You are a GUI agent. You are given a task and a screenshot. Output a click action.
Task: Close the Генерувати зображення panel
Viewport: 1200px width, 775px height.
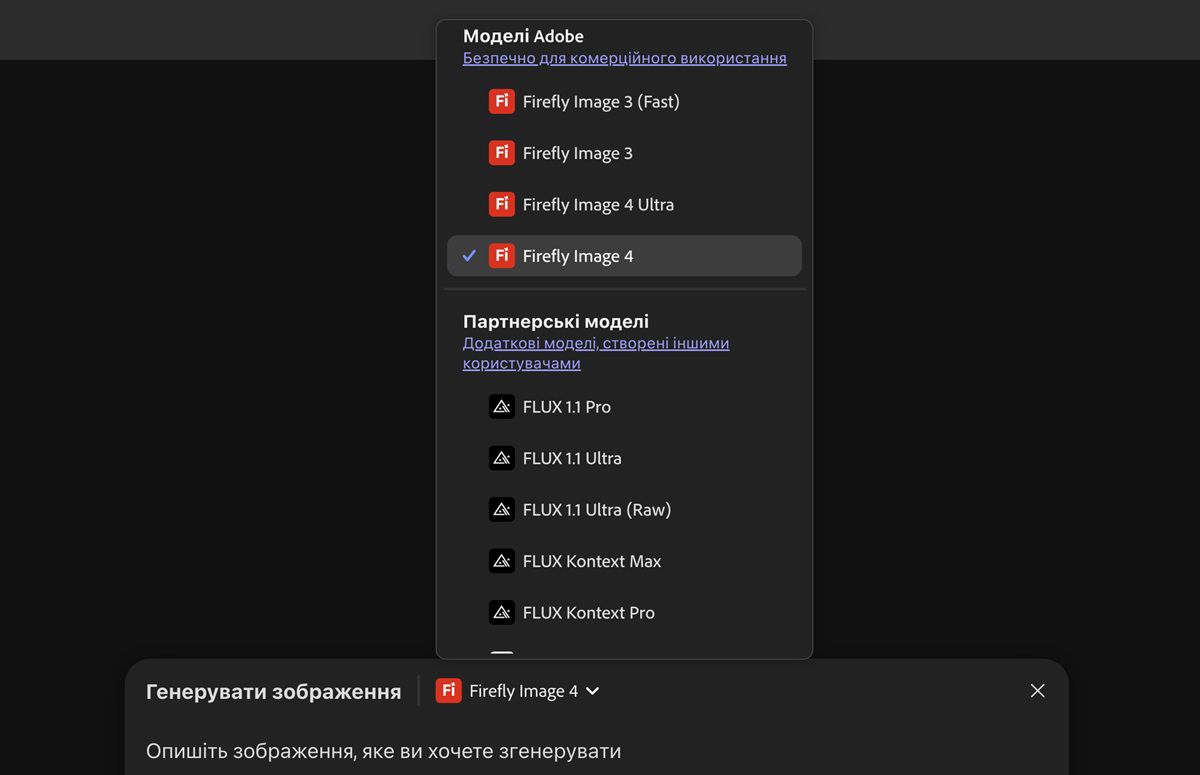[1037, 691]
